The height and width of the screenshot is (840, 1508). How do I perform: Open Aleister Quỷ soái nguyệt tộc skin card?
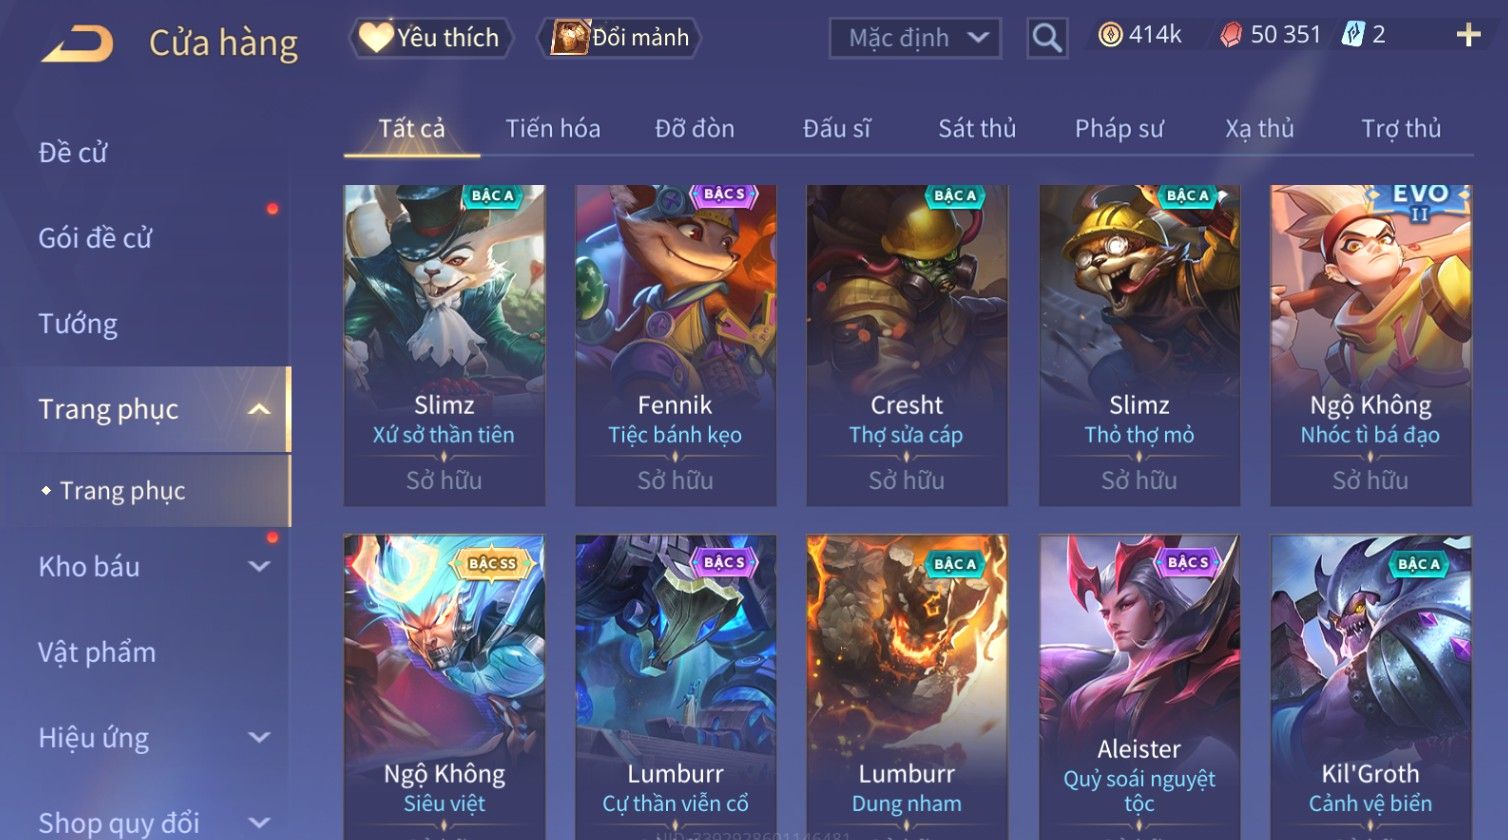(x=1139, y=687)
